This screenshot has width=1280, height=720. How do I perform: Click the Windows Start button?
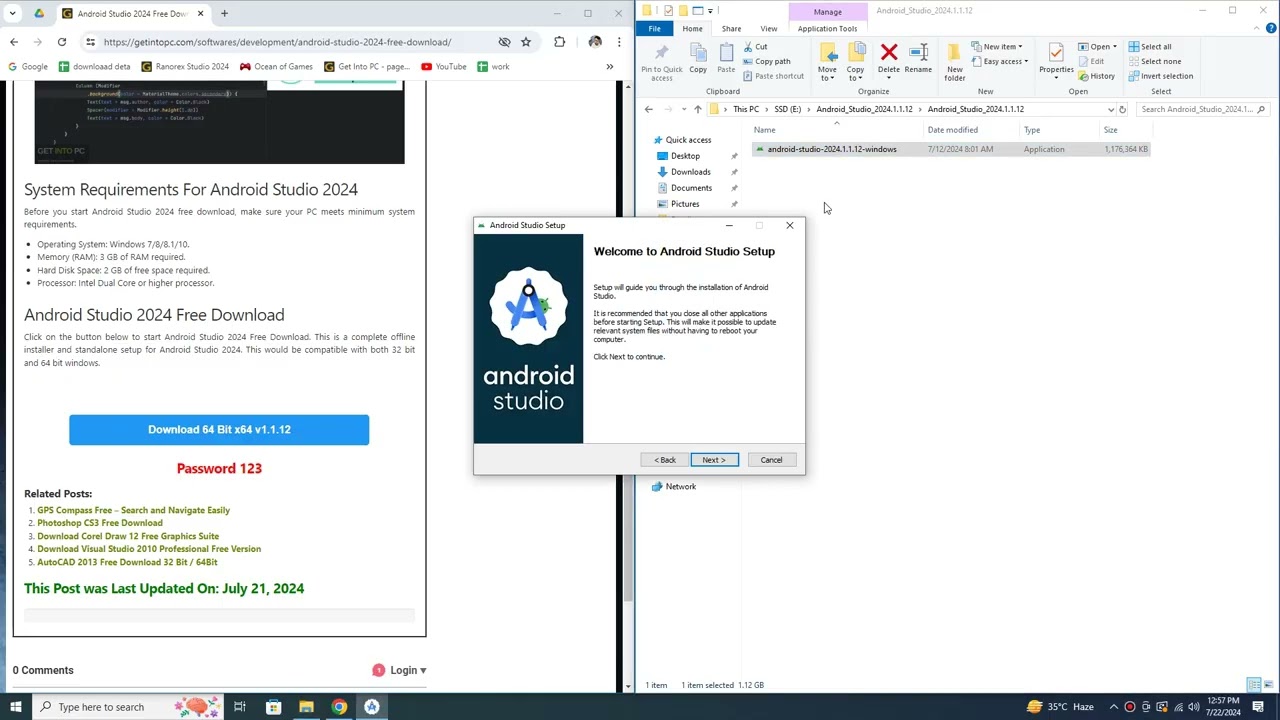point(15,707)
